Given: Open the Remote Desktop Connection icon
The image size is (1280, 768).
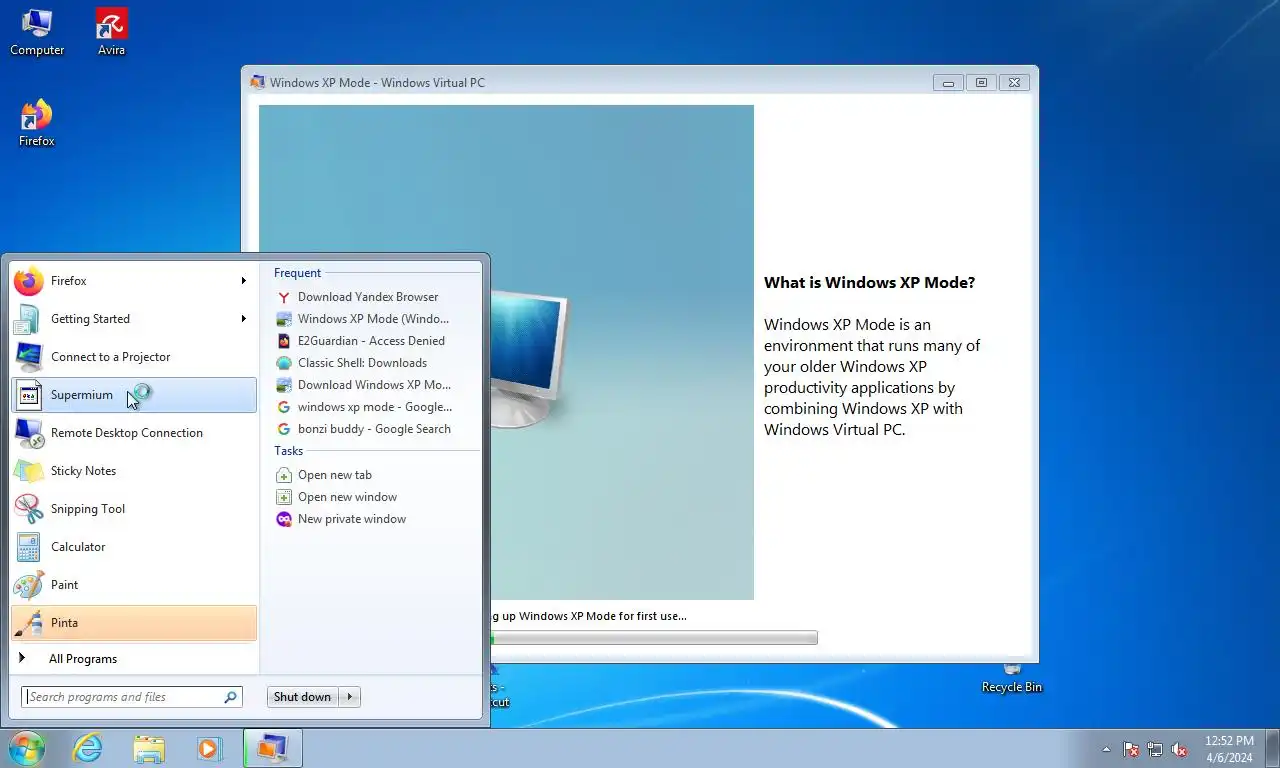Looking at the screenshot, I should point(28,433).
